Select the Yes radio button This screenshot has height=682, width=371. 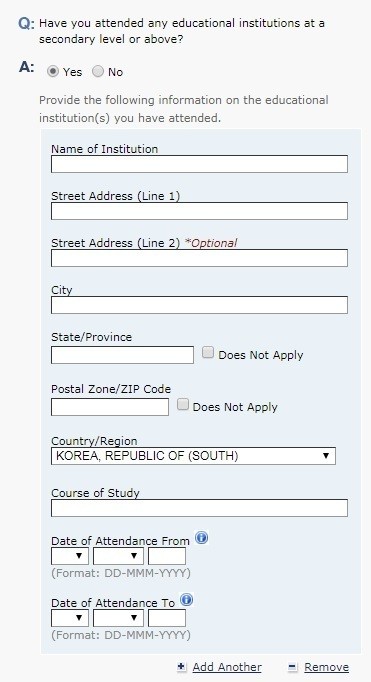pos(53,71)
